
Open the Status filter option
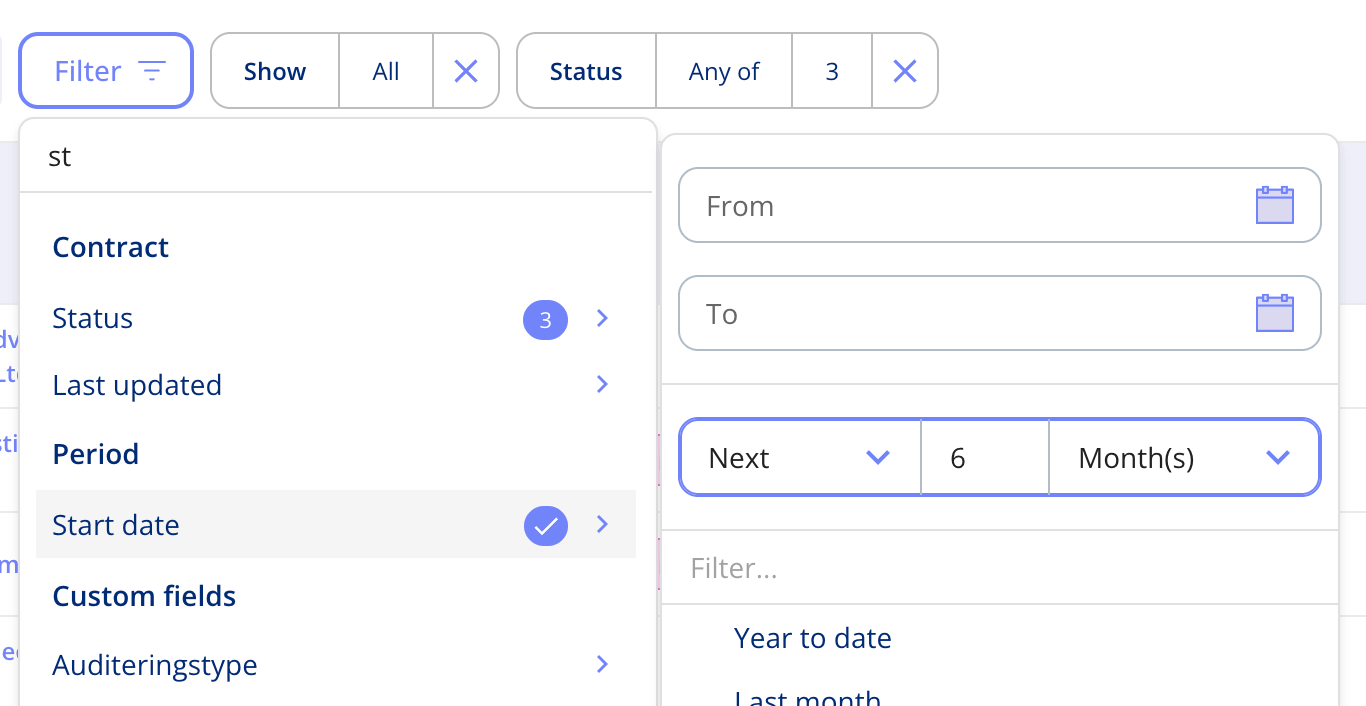[x=336, y=319]
